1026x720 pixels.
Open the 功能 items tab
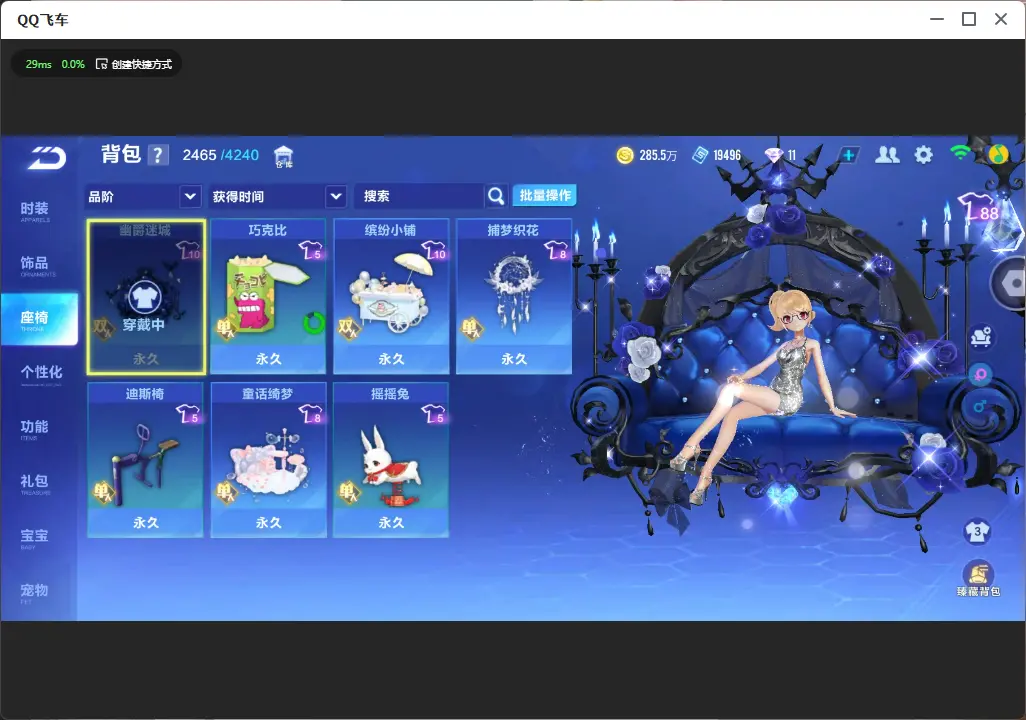35,429
